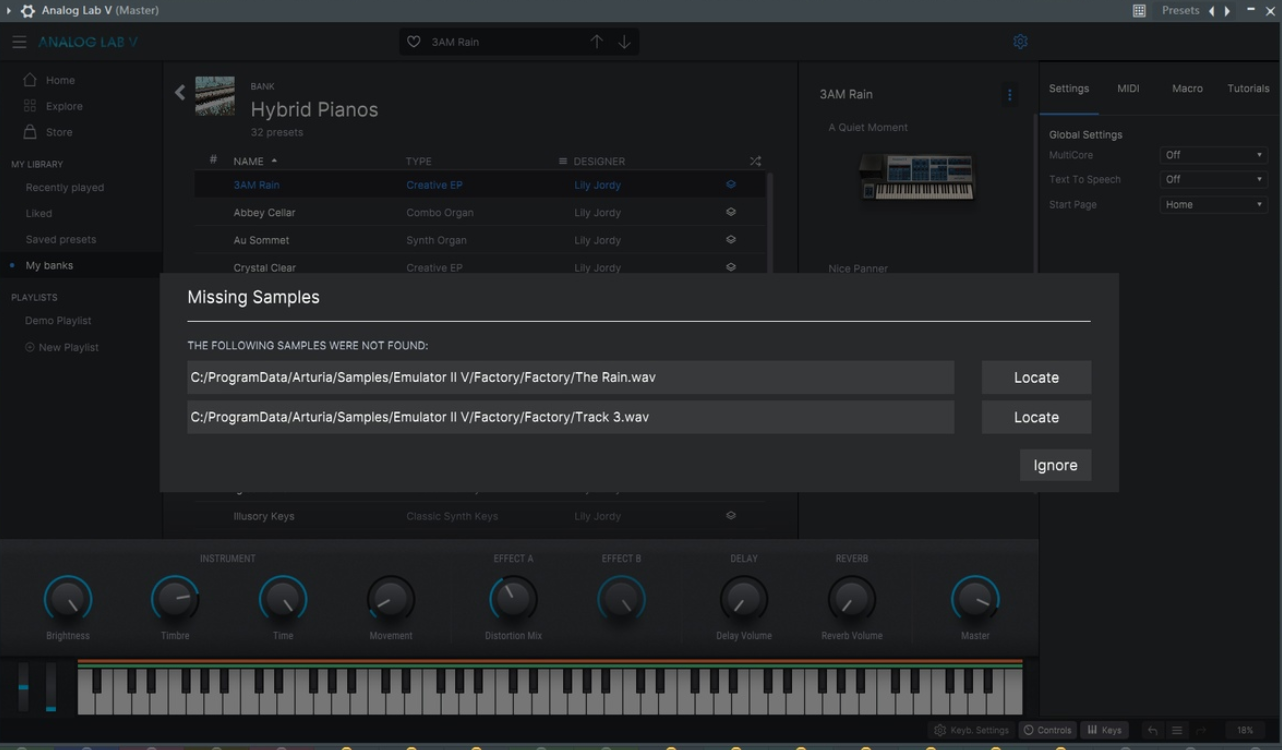Toggle the Keys keyboard view
This screenshot has width=1282, height=750.
(x=1105, y=730)
